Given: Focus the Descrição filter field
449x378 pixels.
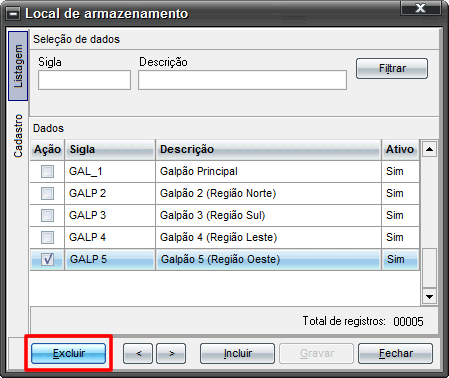Looking at the screenshot, I should click(242, 80).
